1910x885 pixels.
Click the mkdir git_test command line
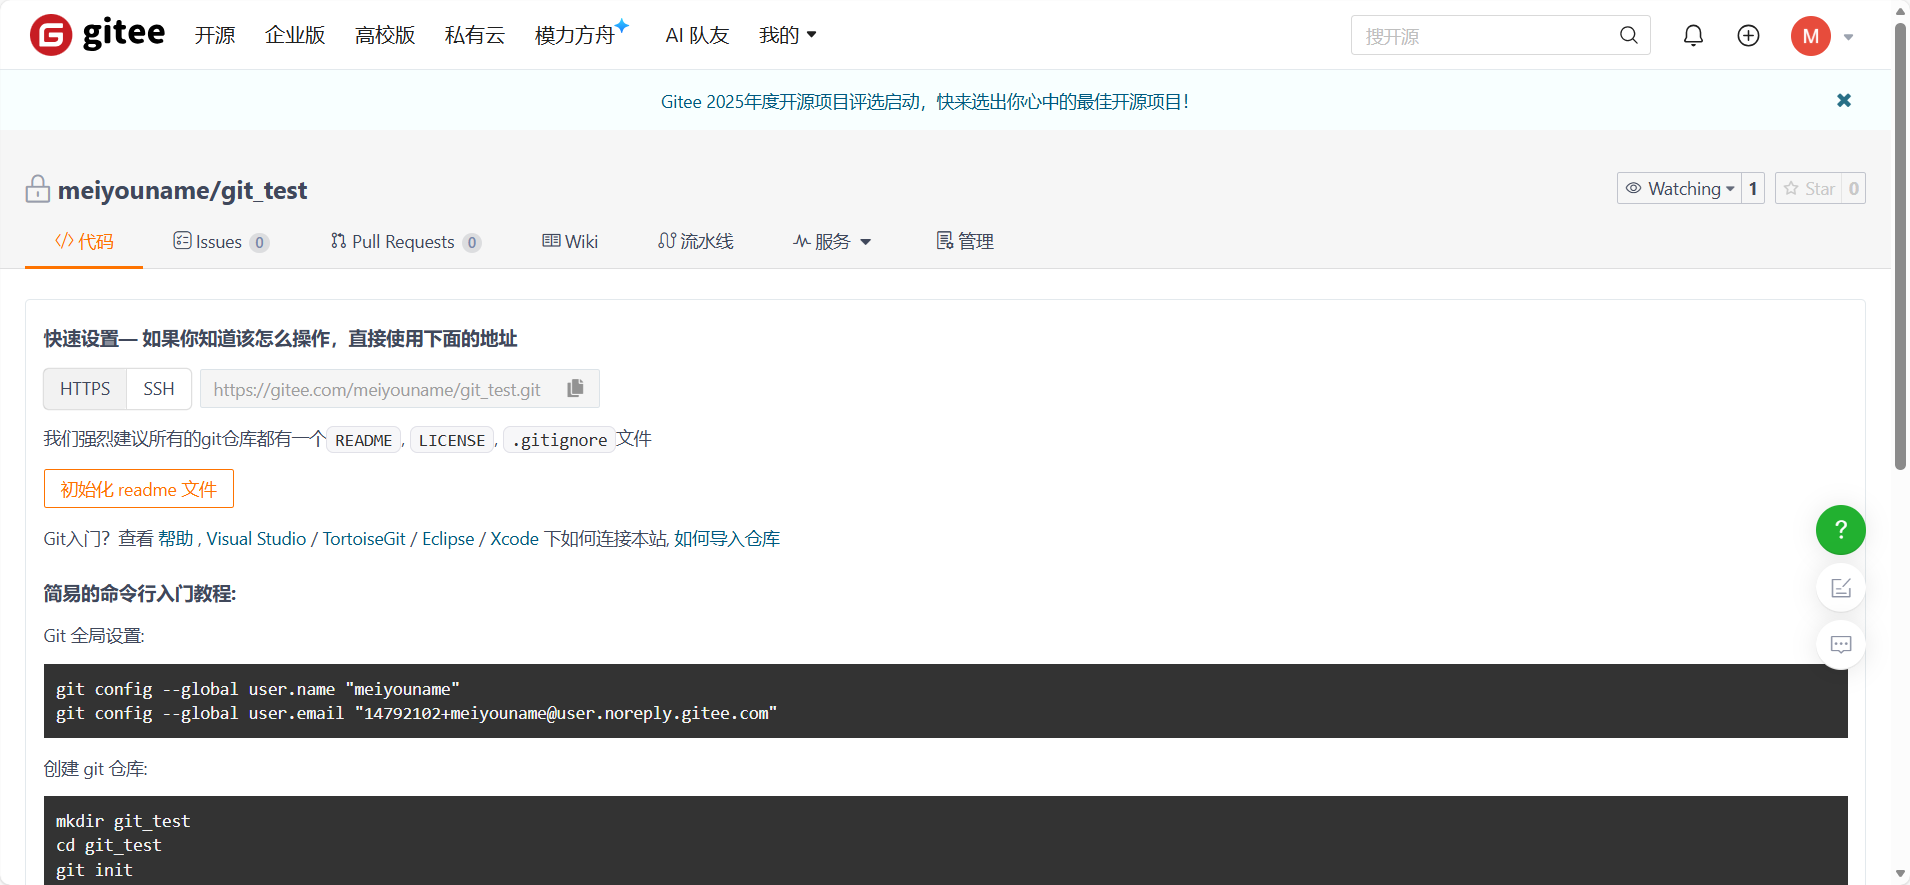point(123,821)
